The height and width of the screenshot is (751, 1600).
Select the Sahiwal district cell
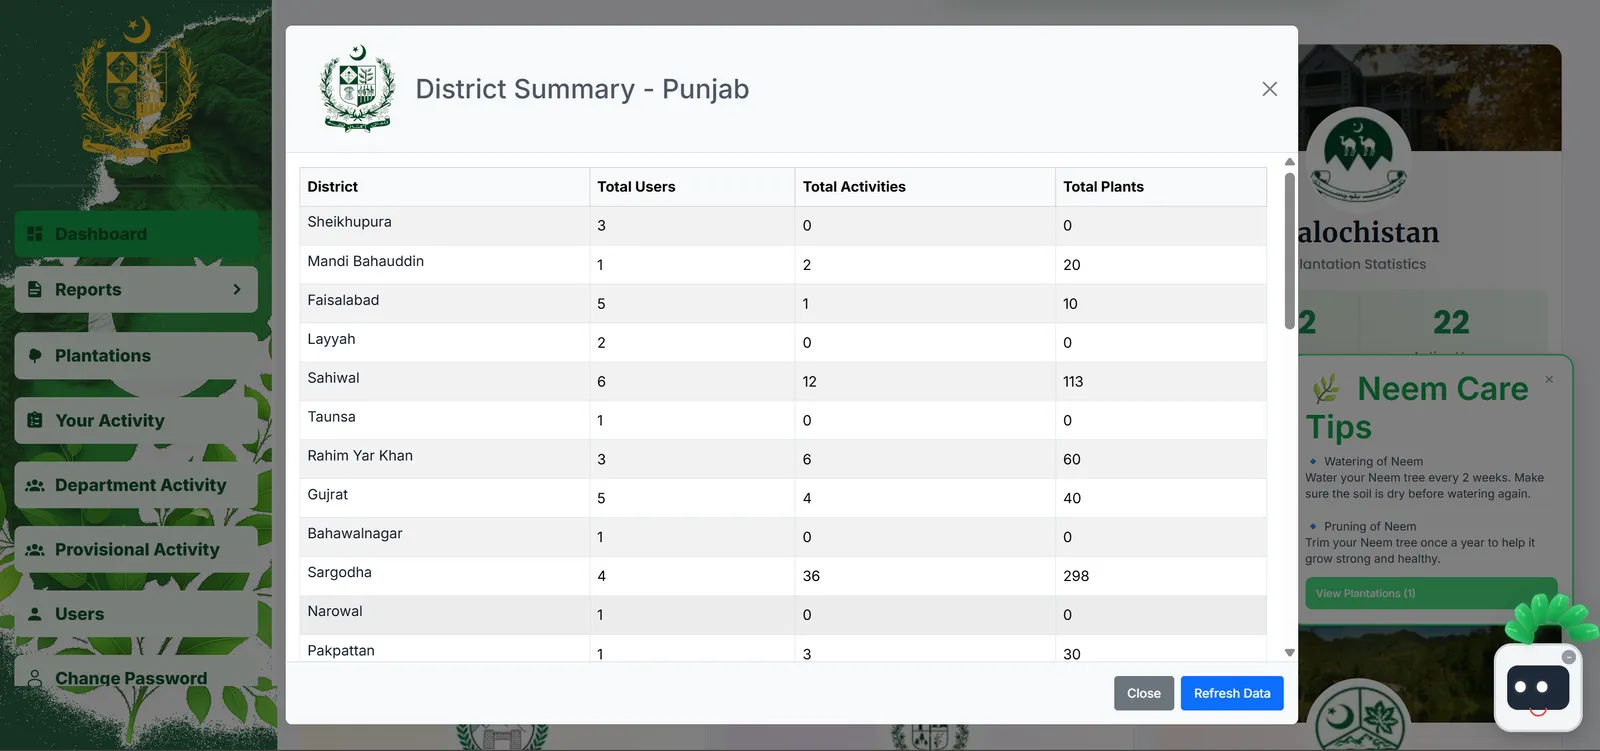tap(444, 381)
